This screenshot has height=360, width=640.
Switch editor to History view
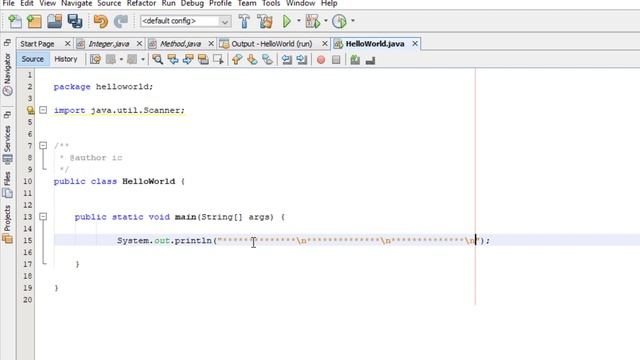(x=66, y=59)
